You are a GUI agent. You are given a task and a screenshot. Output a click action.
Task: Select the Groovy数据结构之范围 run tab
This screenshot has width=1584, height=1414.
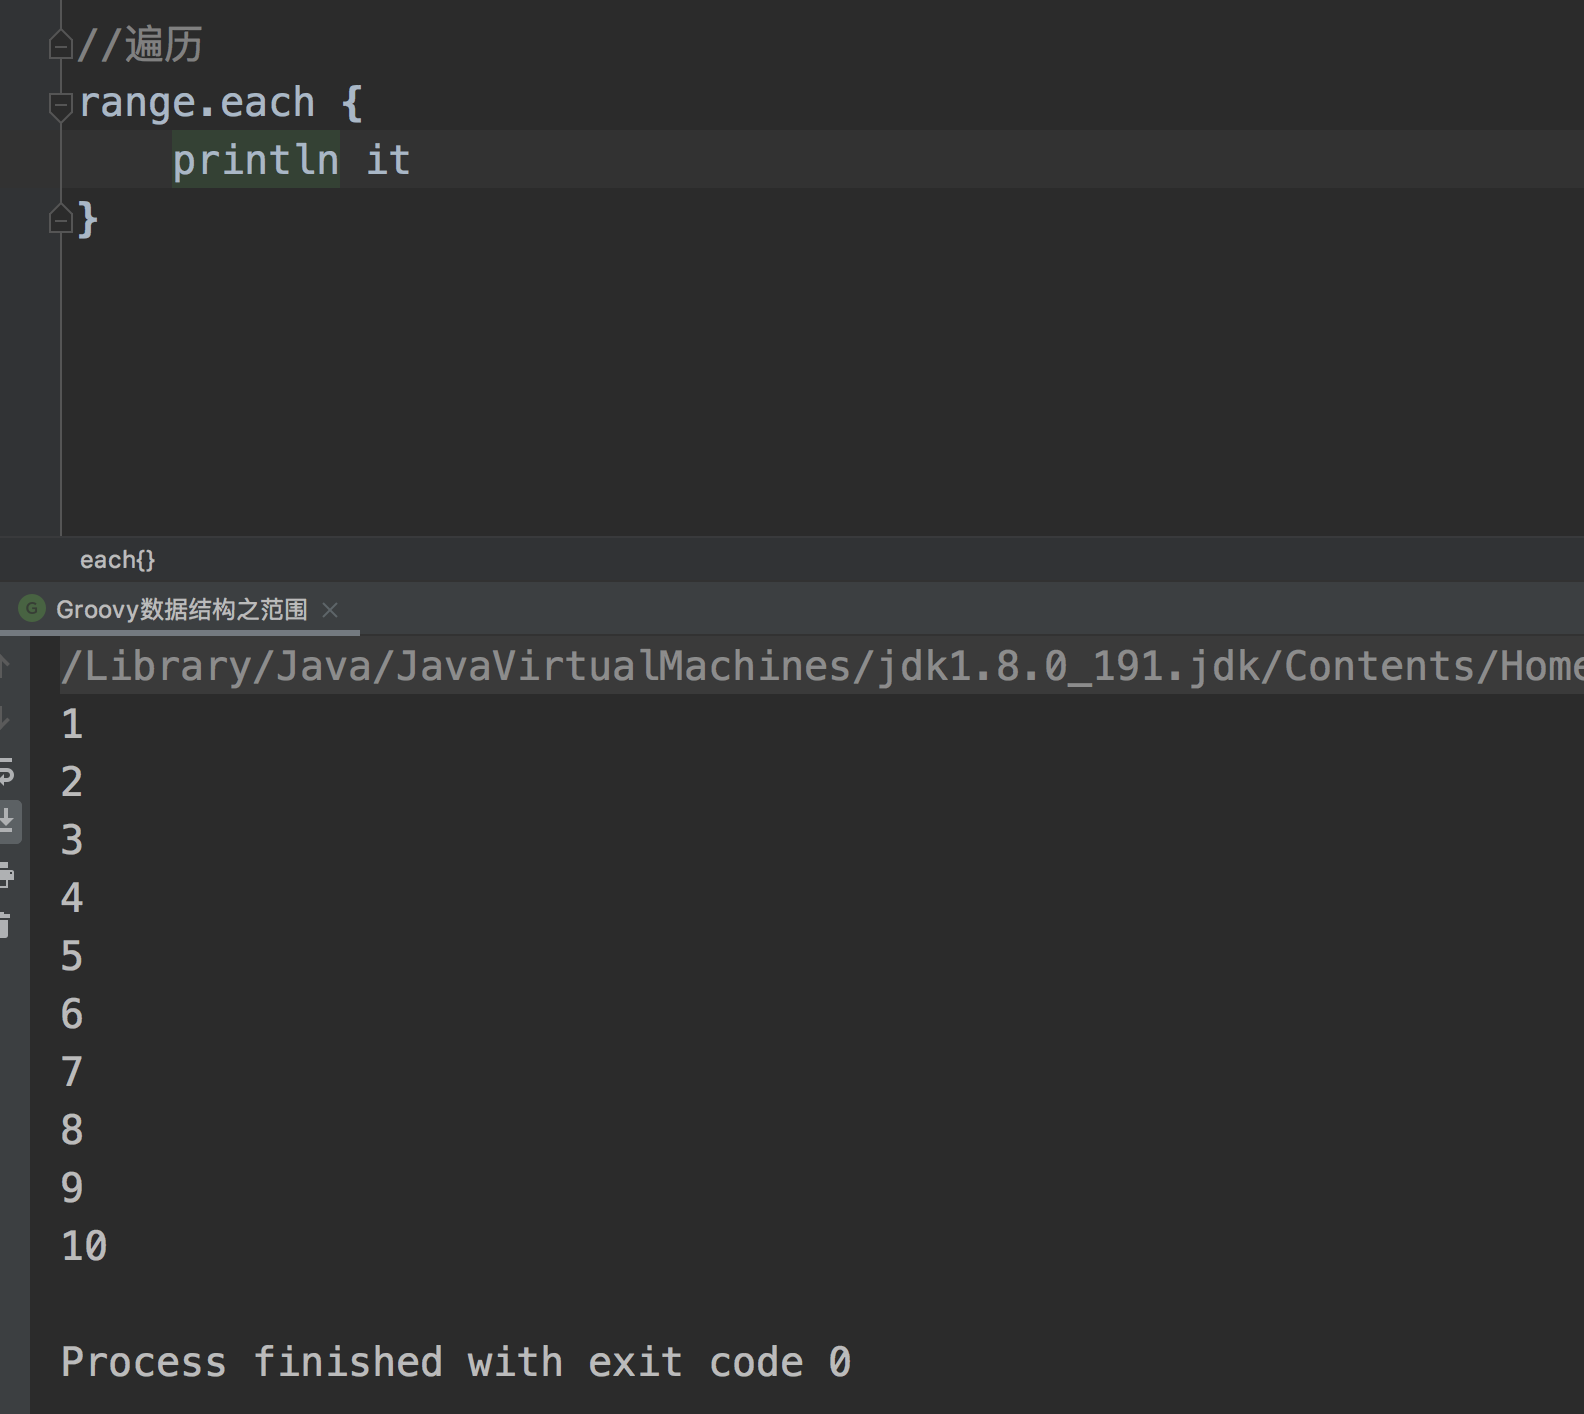pyautogui.click(x=181, y=609)
